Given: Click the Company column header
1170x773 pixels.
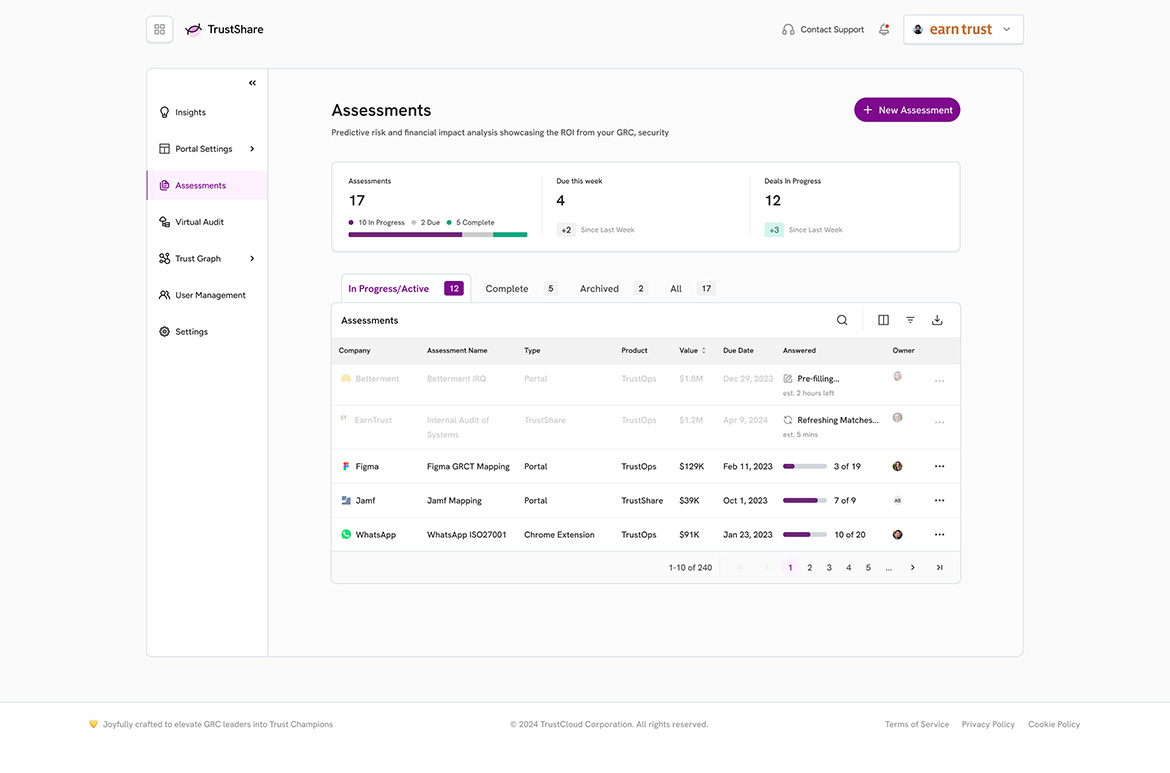Looking at the screenshot, I should click(x=354, y=351).
